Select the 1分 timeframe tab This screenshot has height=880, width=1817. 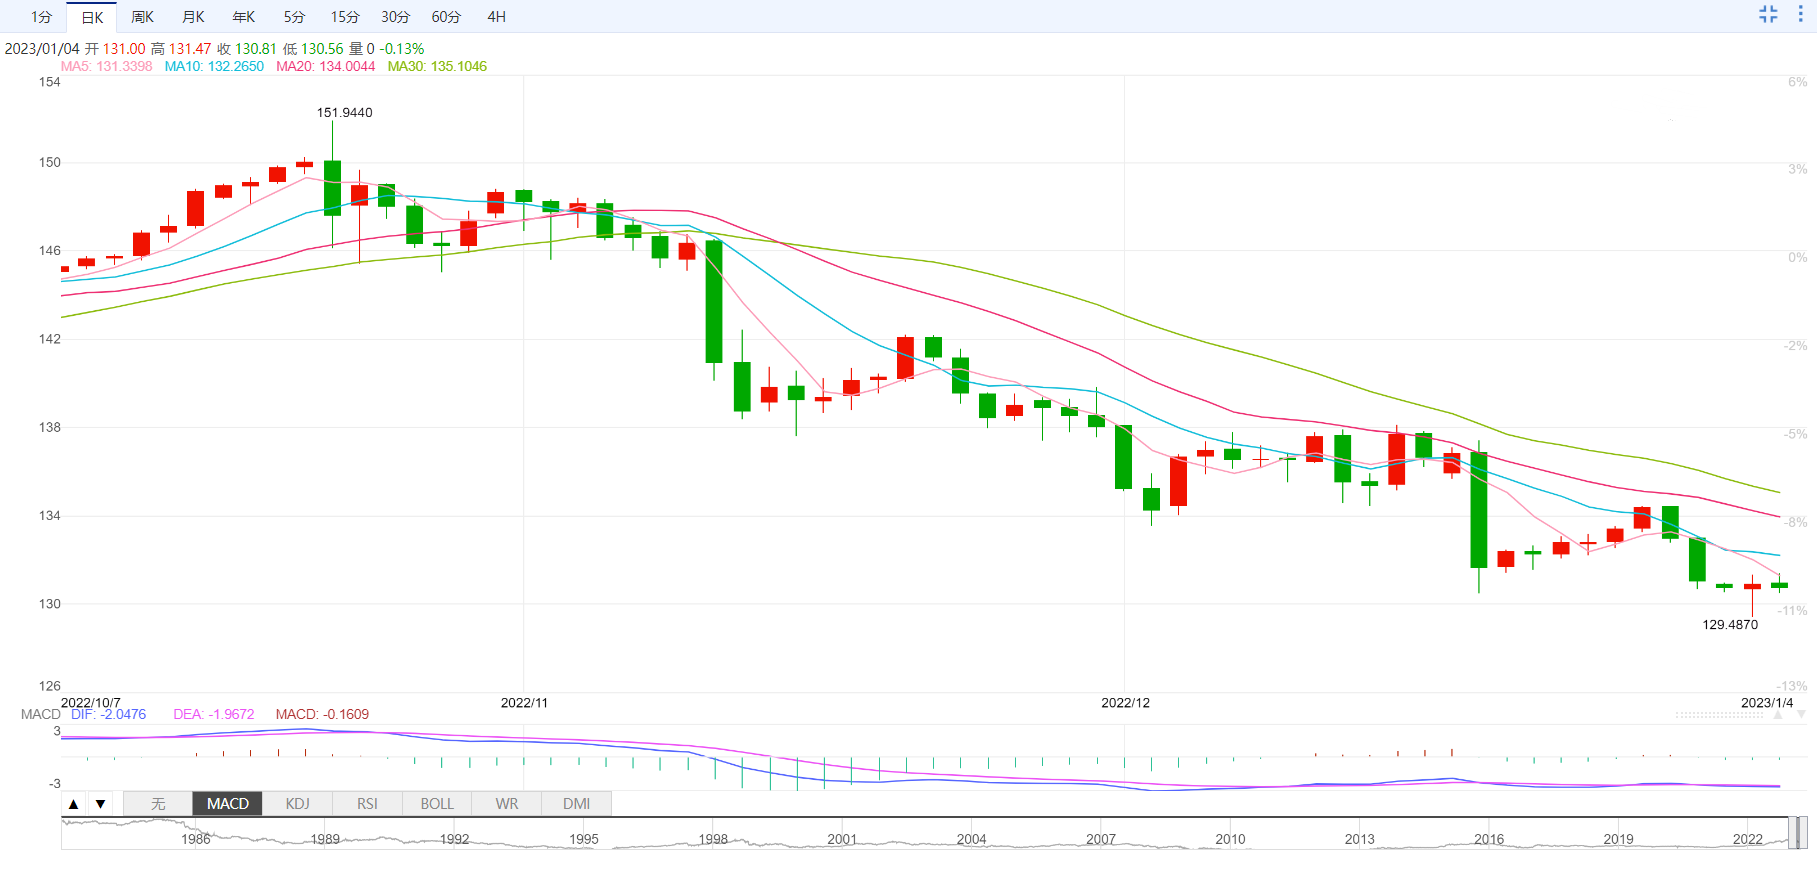tap(41, 17)
